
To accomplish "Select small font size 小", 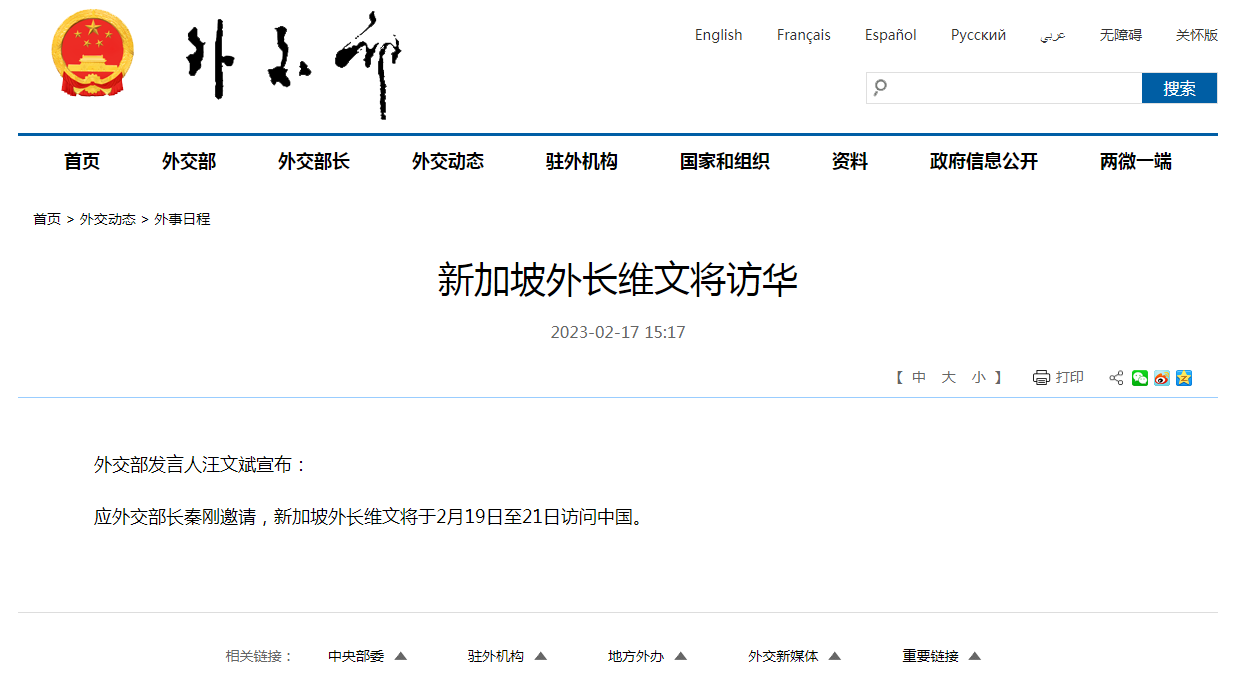I will click(978, 377).
